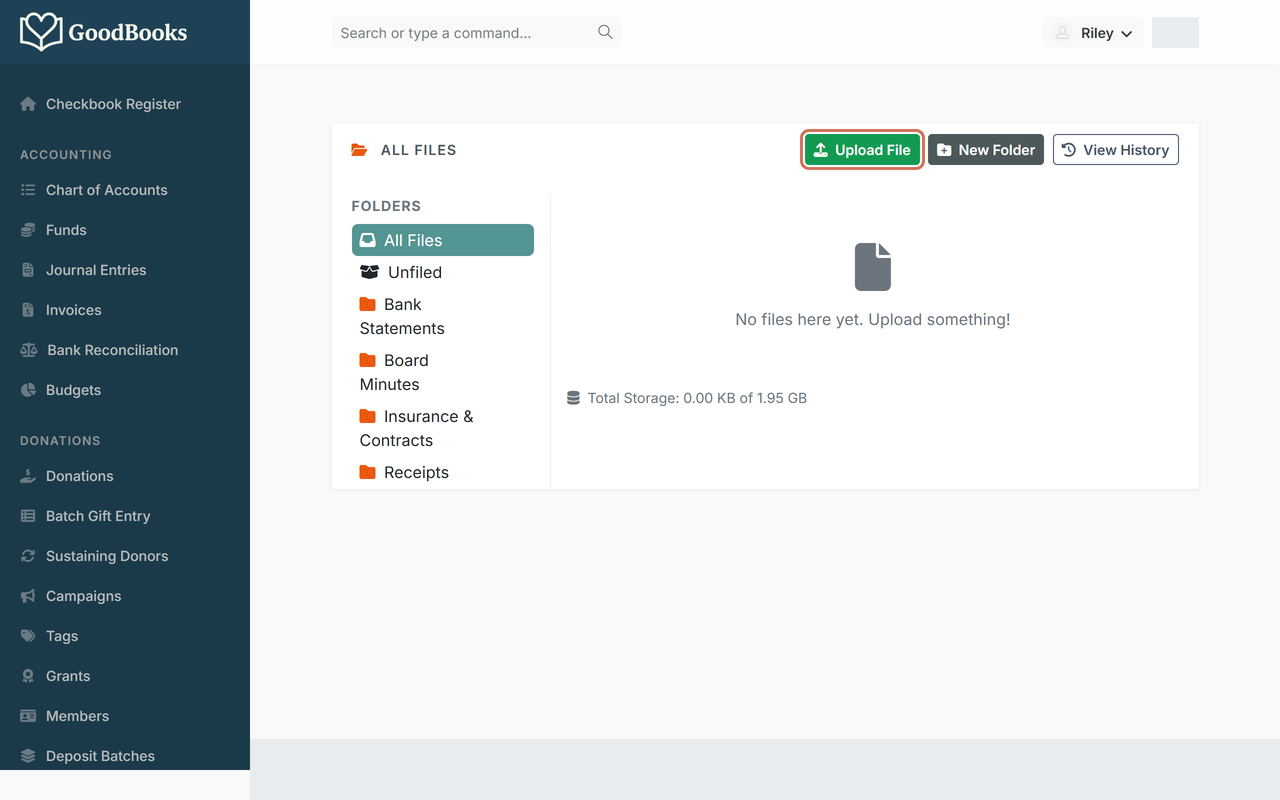Focus the search or command input field
Image resolution: width=1280 pixels, height=800 pixels.
(x=476, y=33)
